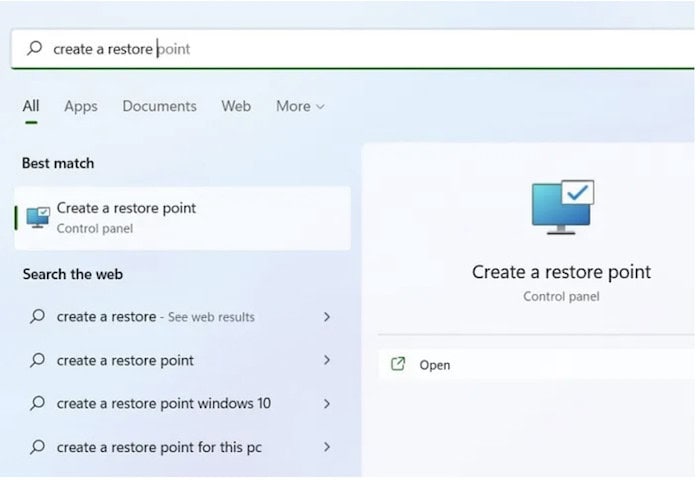Select 'create a restore point for this pc' suggestion
The width and height of the screenshot is (700, 481).
tap(183, 447)
